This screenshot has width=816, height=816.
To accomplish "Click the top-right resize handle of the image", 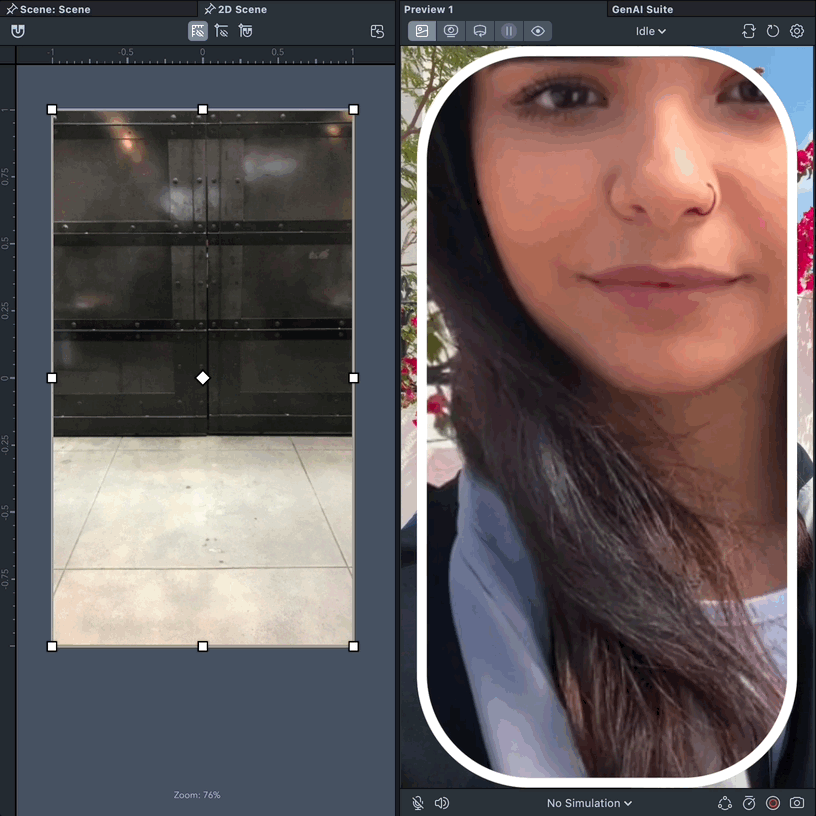I will pos(353,109).
